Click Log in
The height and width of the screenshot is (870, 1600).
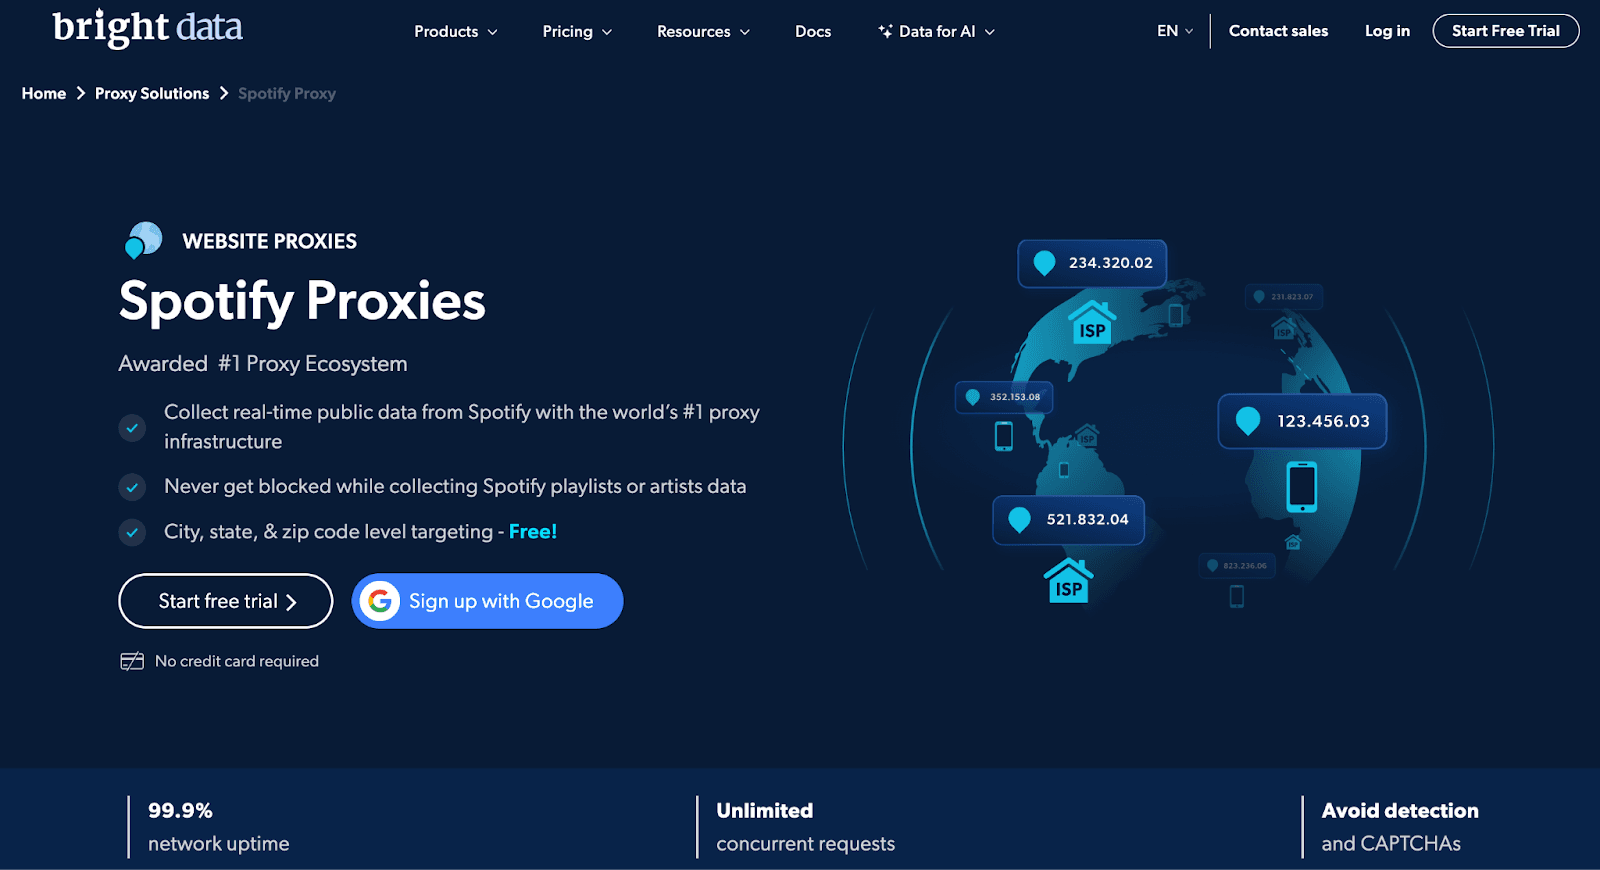1387,31
